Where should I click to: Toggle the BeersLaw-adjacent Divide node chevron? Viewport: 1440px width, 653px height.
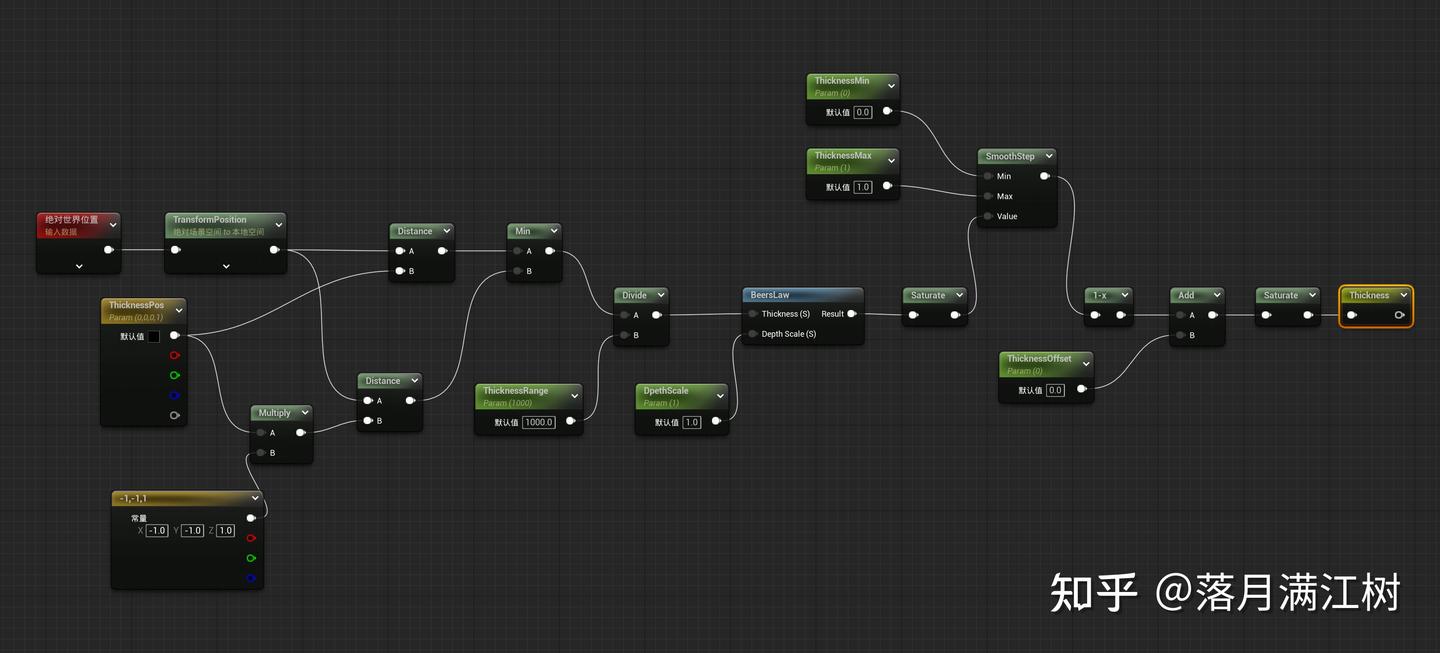coord(661,295)
